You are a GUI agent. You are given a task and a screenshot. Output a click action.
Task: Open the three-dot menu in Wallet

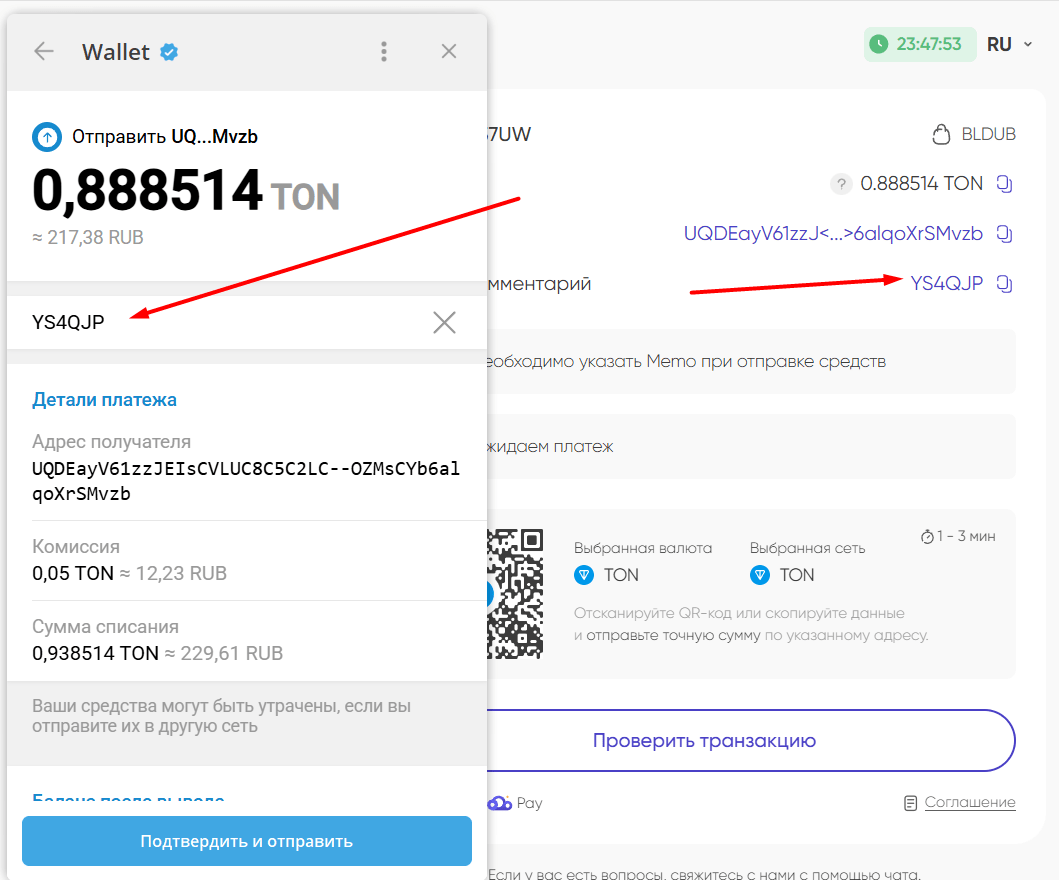[384, 52]
